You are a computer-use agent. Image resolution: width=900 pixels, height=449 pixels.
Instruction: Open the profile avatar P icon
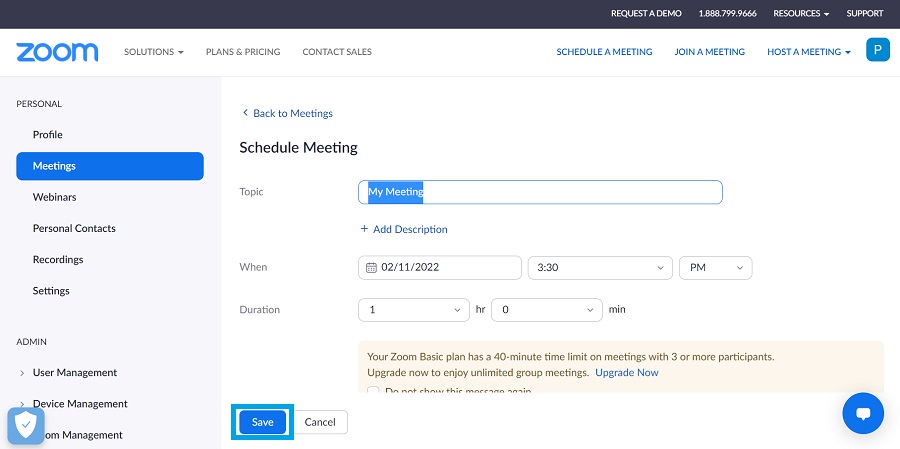pyautogui.click(x=878, y=50)
